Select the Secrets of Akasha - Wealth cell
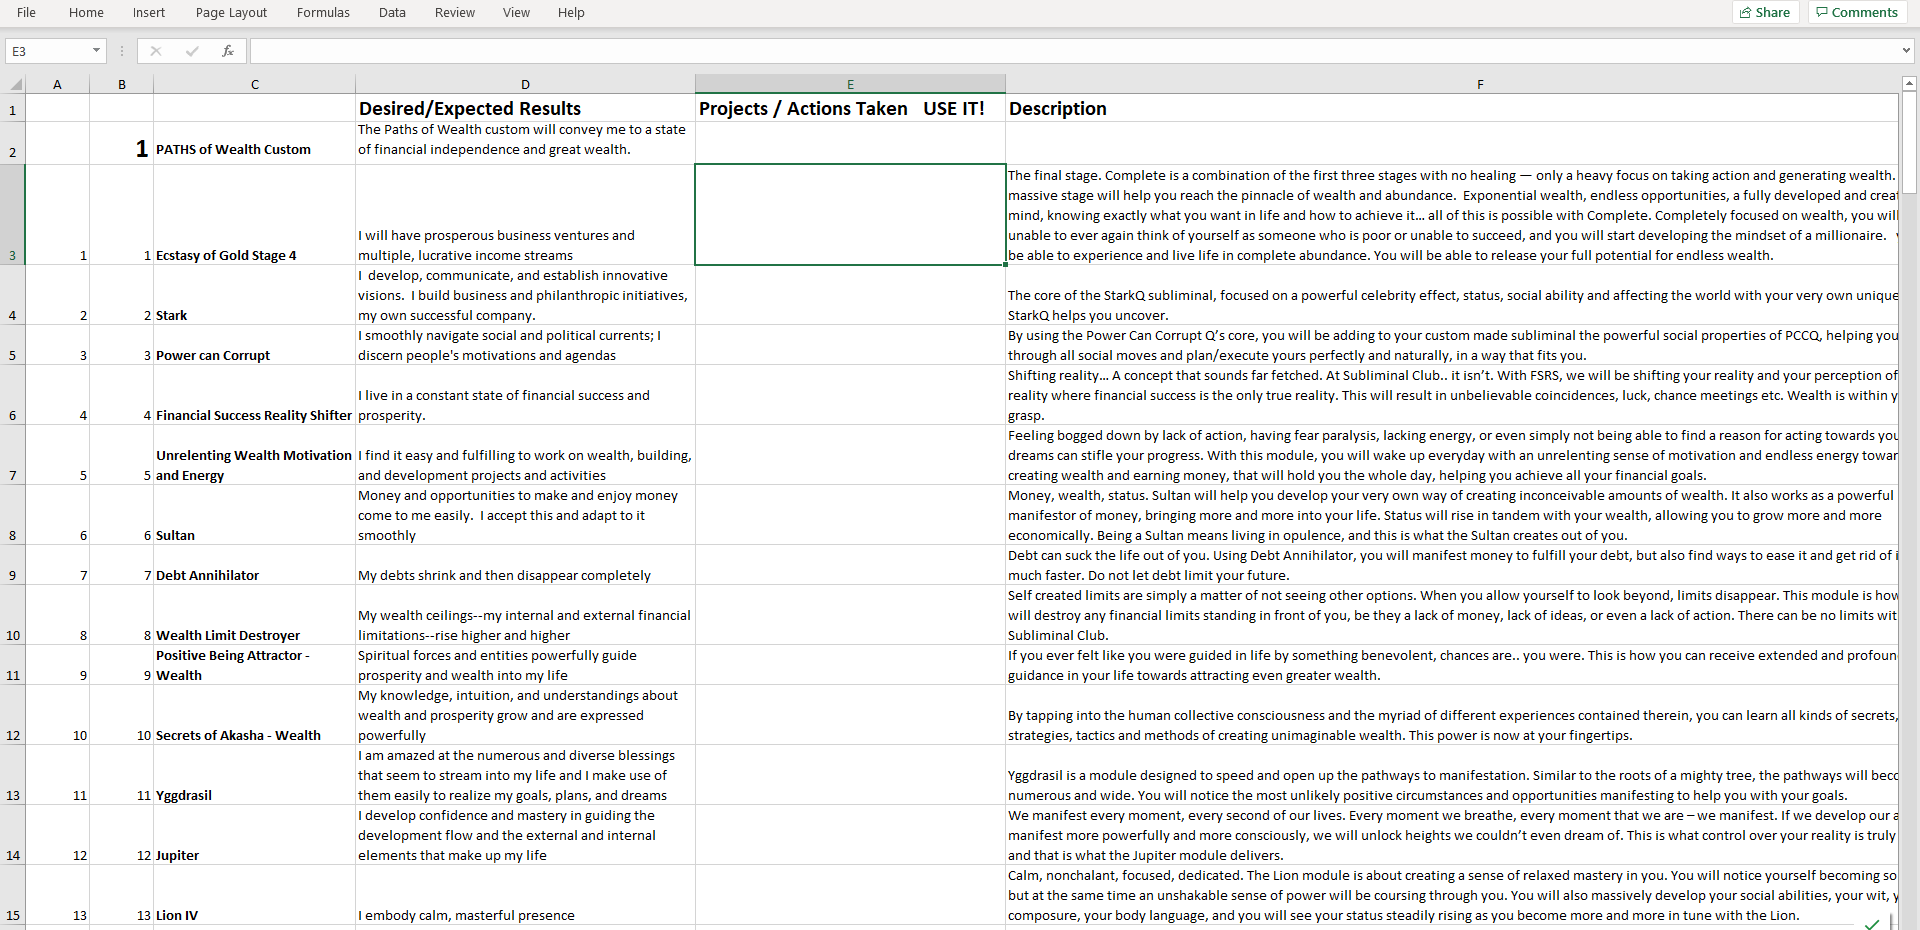The image size is (1920, 930). [254, 715]
